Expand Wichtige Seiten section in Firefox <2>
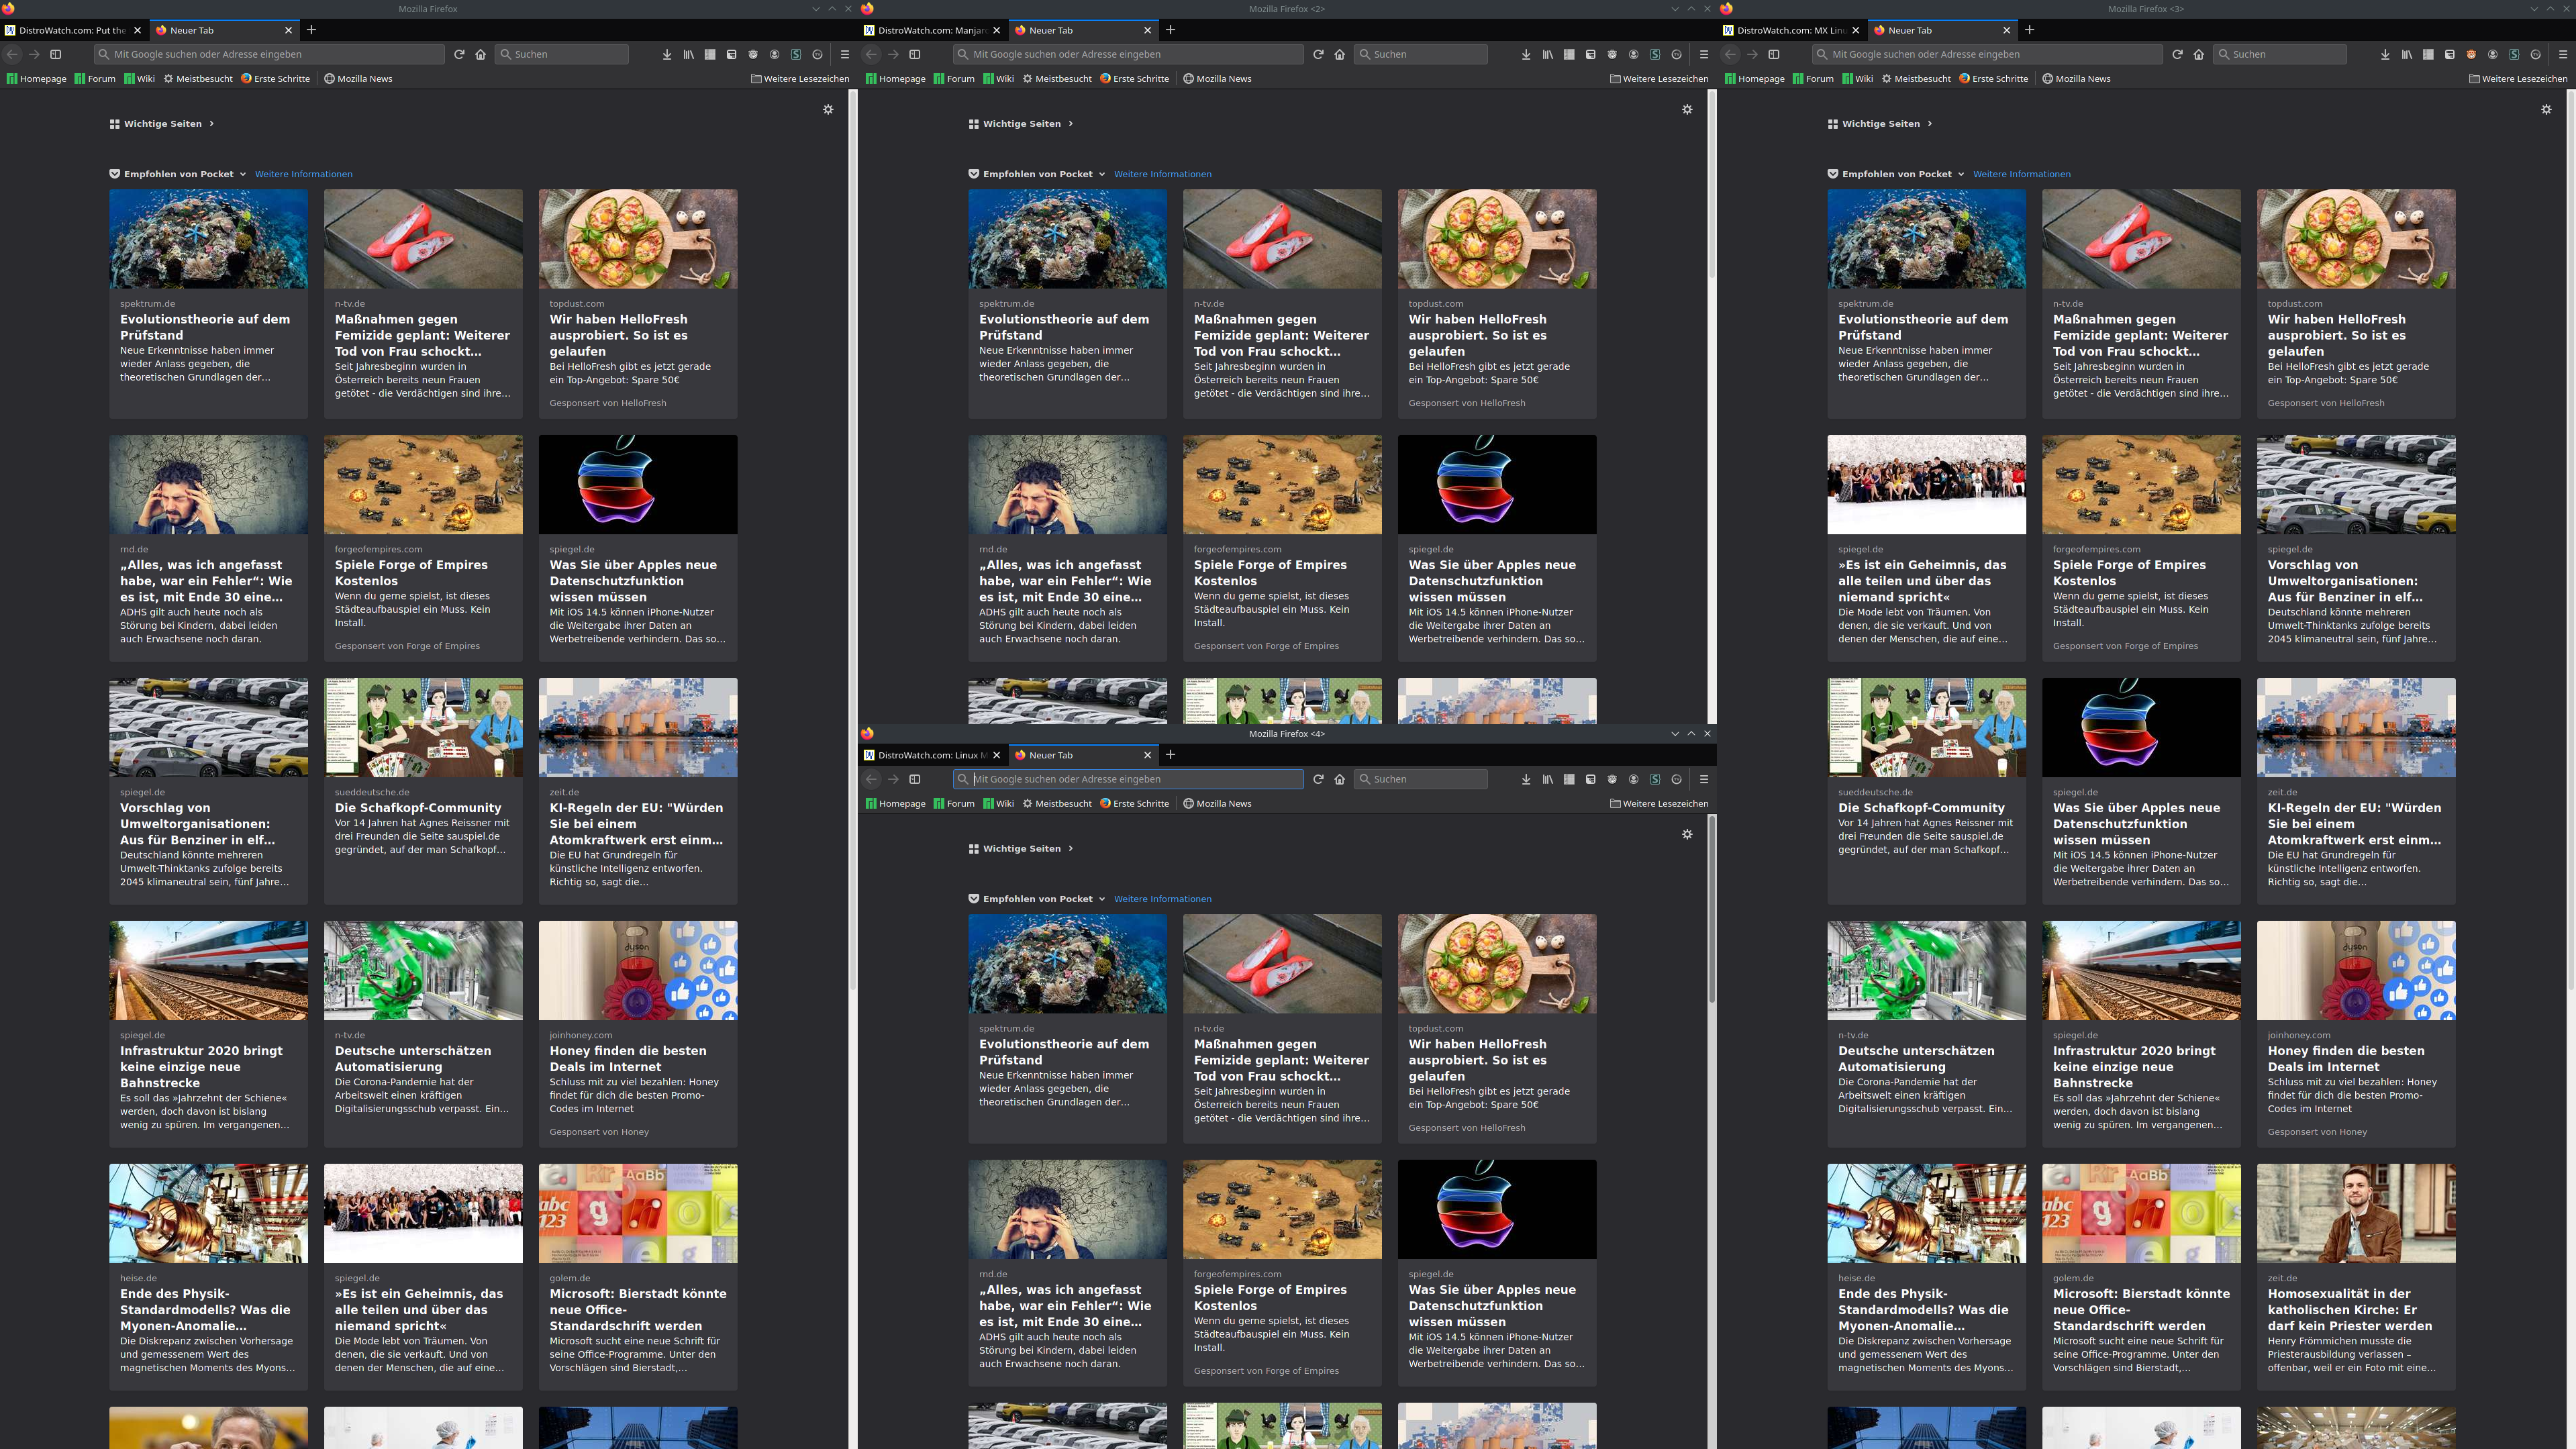 [1071, 124]
